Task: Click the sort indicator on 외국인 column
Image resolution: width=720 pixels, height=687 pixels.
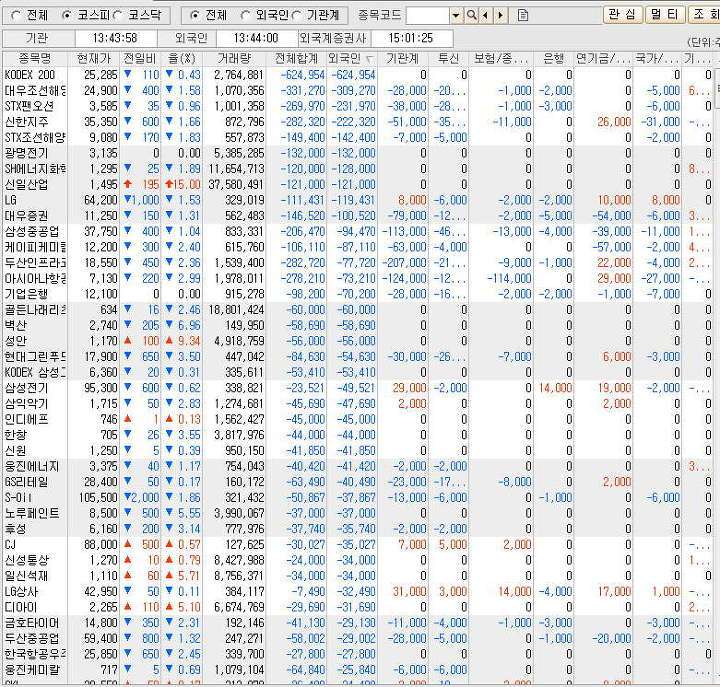Action: [x=370, y=59]
